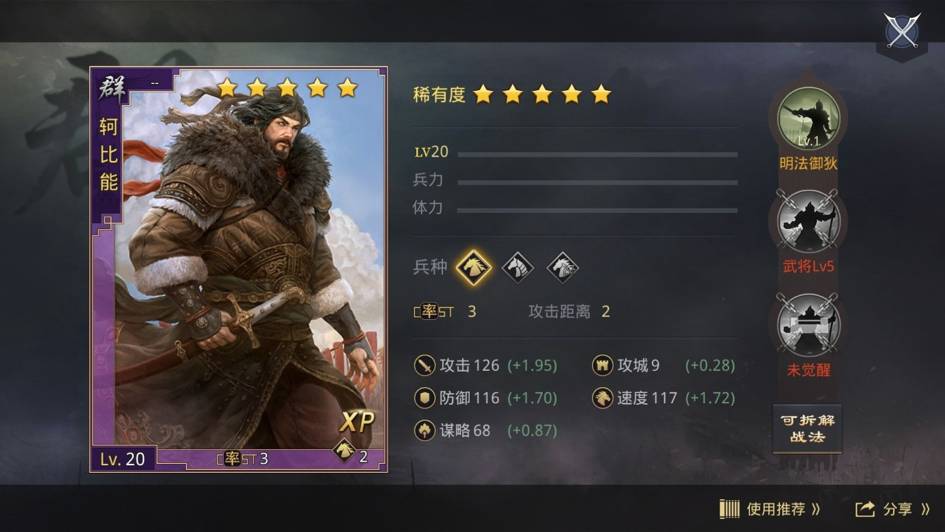Click the flame 谋略 stat icon
This screenshot has height=532, width=945.
pos(424,430)
